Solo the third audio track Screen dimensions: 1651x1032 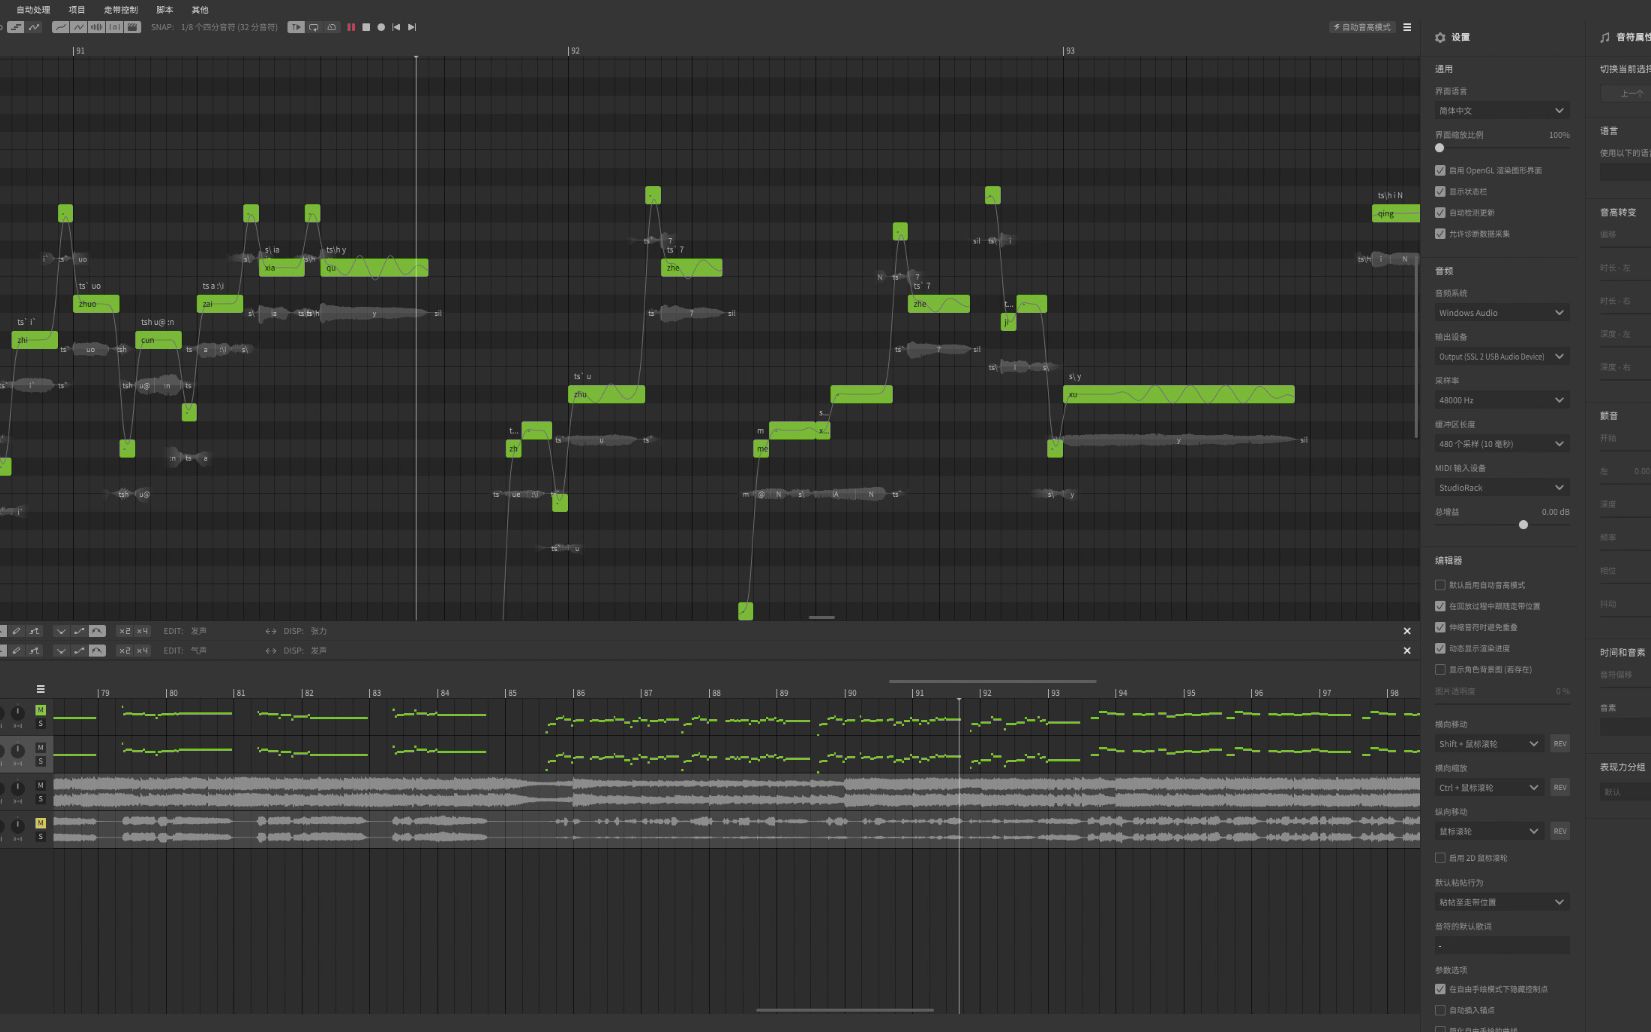pos(41,799)
